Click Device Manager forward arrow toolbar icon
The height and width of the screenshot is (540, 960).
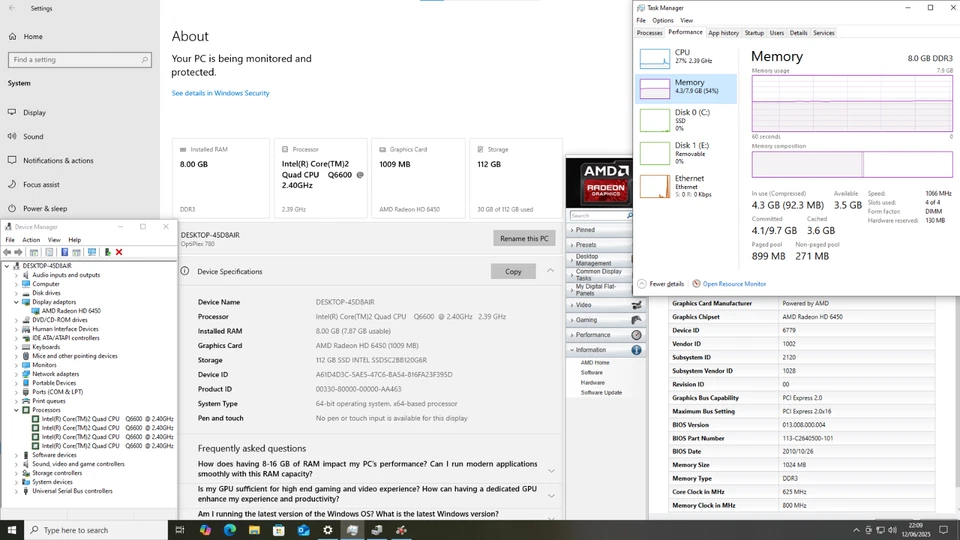[18, 252]
